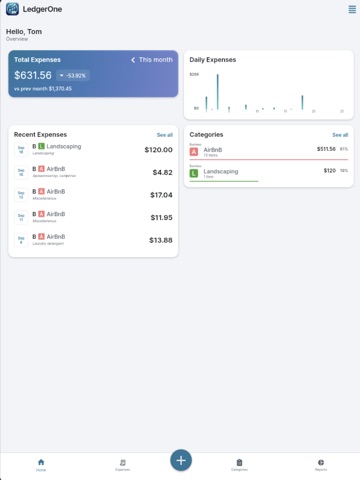Tap the Add expense plus button
This screenshot has height=480, width=360.
[x=181, y=460]
